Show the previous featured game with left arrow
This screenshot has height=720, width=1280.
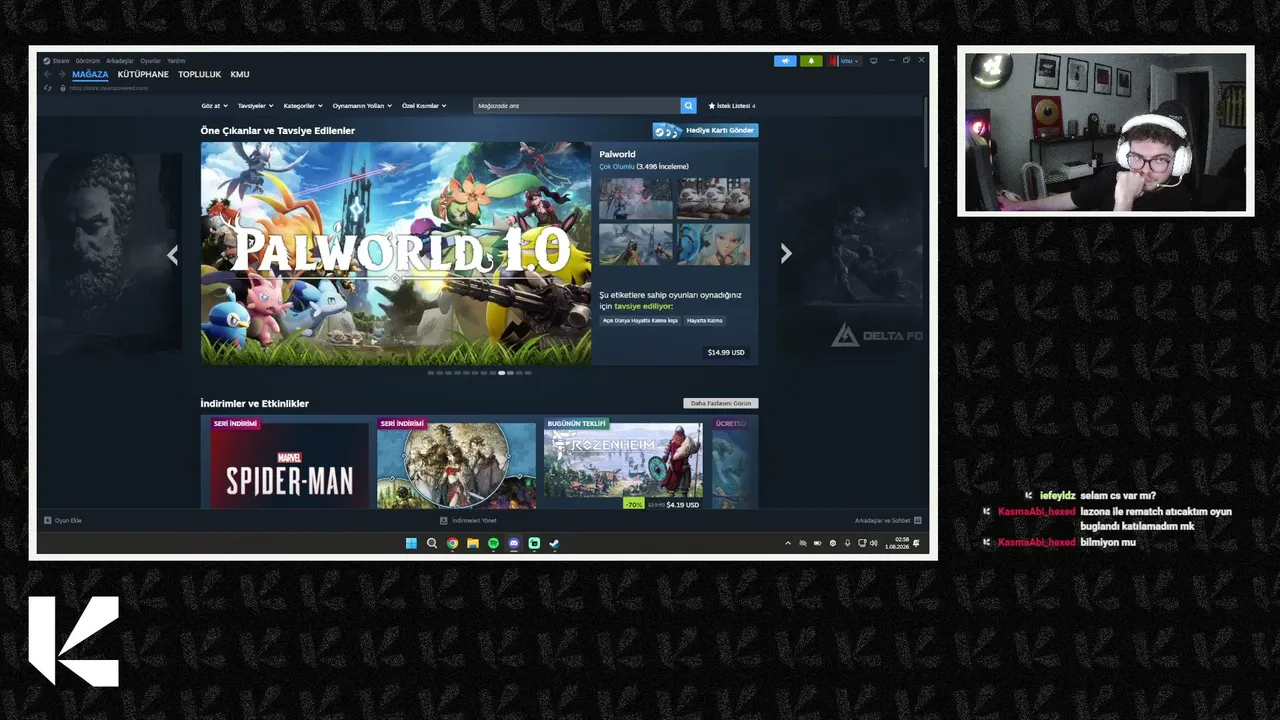[x=172, y=255]
